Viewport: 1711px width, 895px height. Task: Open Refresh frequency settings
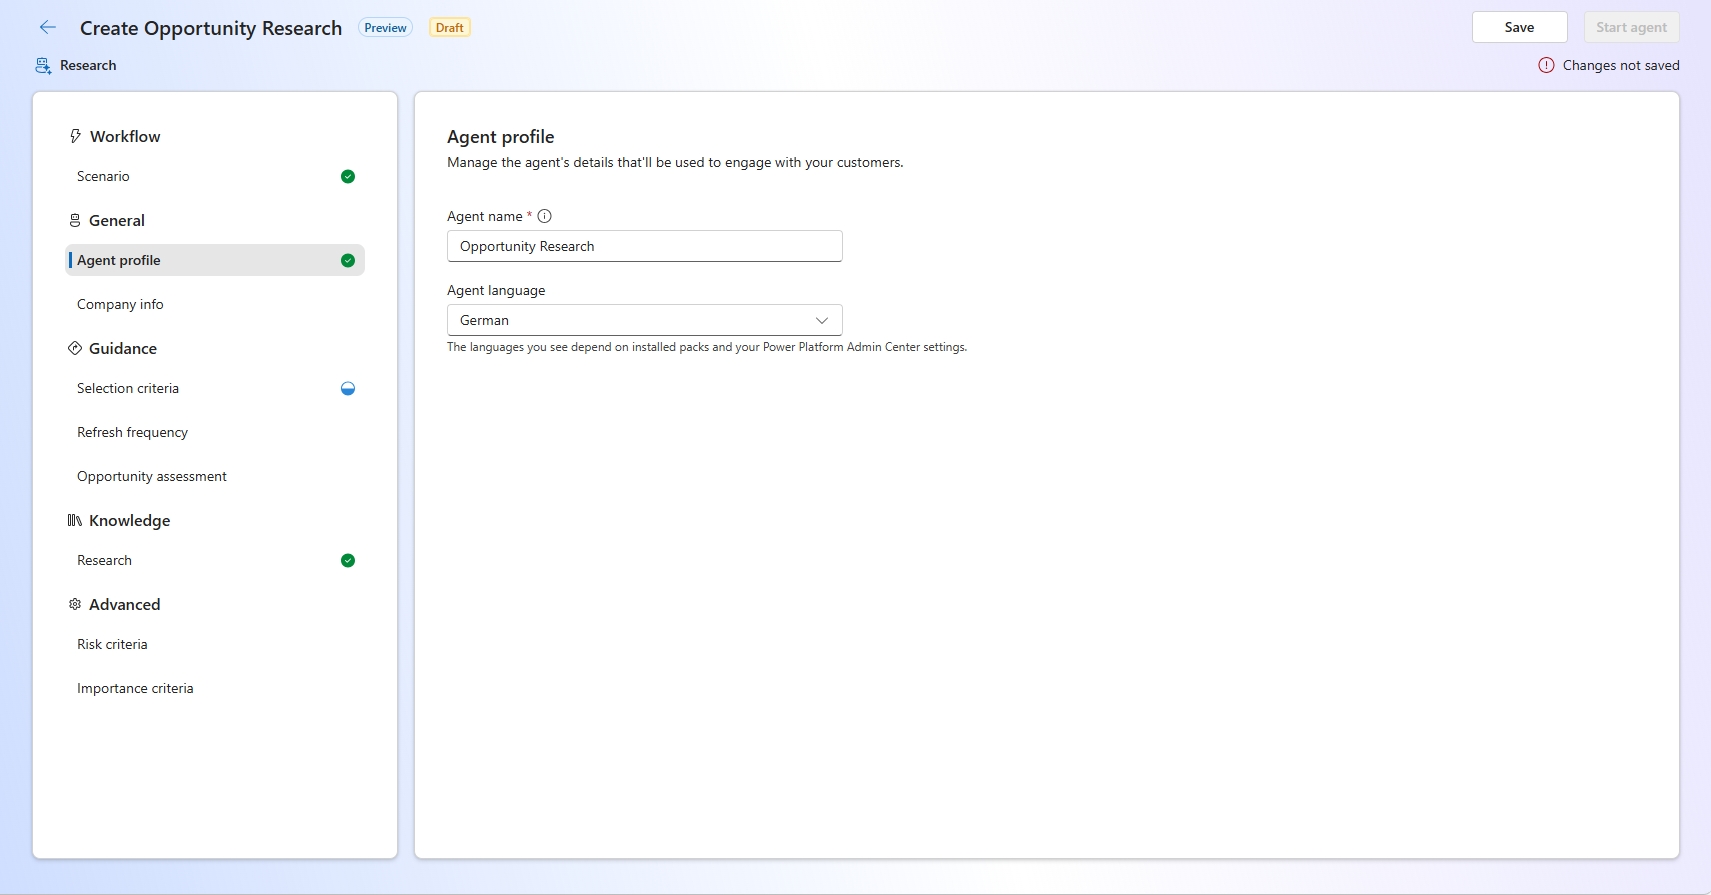[x=215, y=432]
